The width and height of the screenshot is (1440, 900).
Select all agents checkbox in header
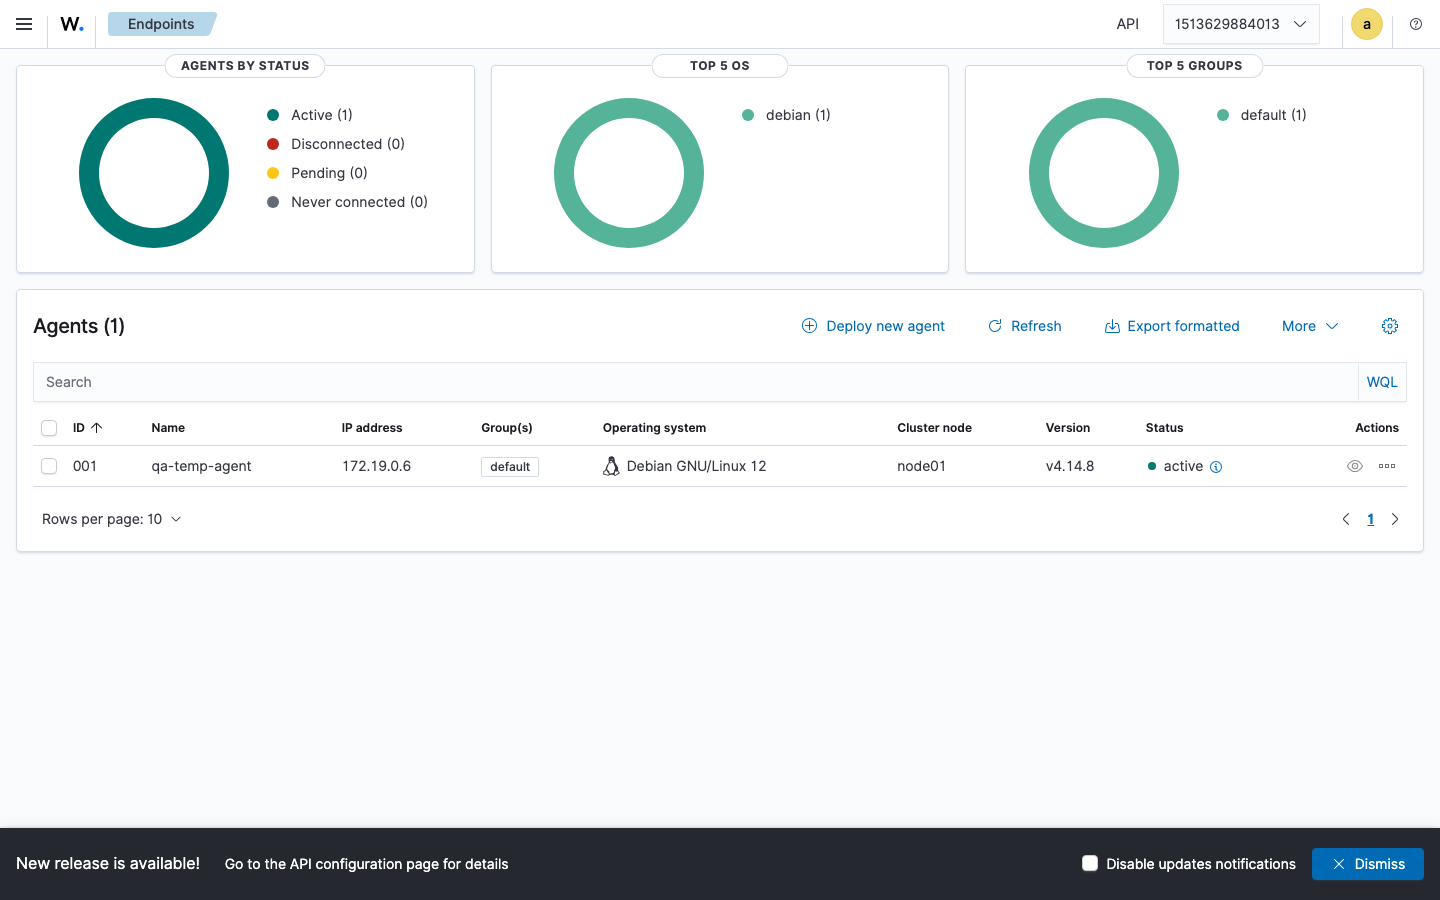[x=49, y=428]
